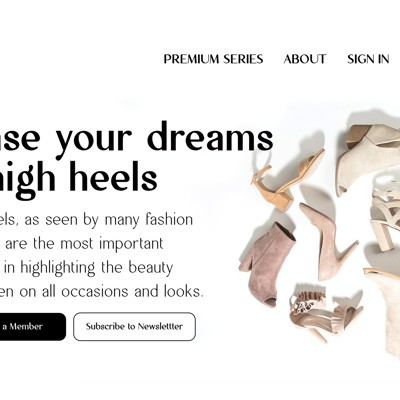Image resolution: width=400 pixels, height=400 pixels.
Task: Select the ruffled strappy stiletto sandal
Action: tap(325, 315)
